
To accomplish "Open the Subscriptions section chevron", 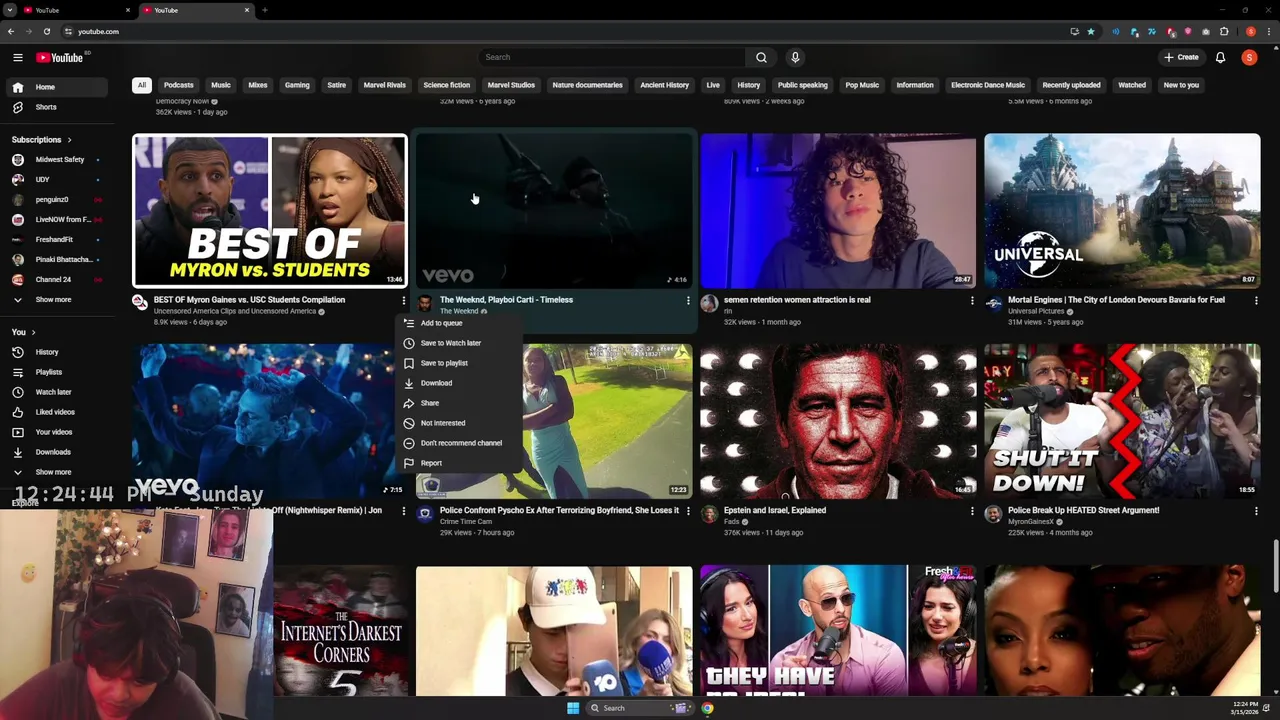I will click(x=69, y=140).
